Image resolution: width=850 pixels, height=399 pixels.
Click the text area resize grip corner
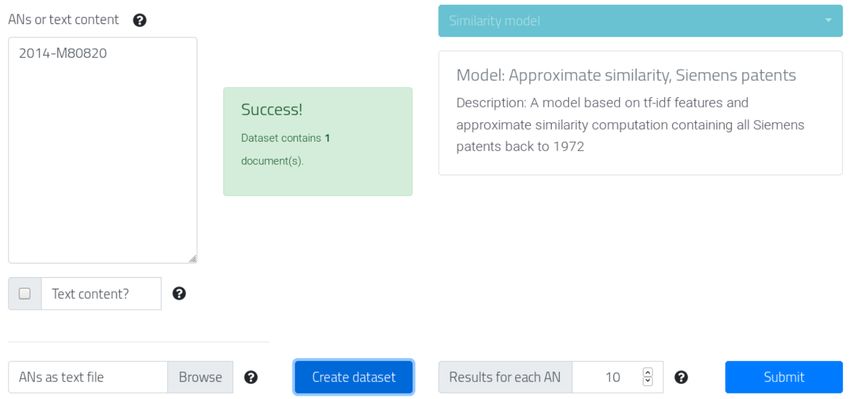tap(192, 259)
